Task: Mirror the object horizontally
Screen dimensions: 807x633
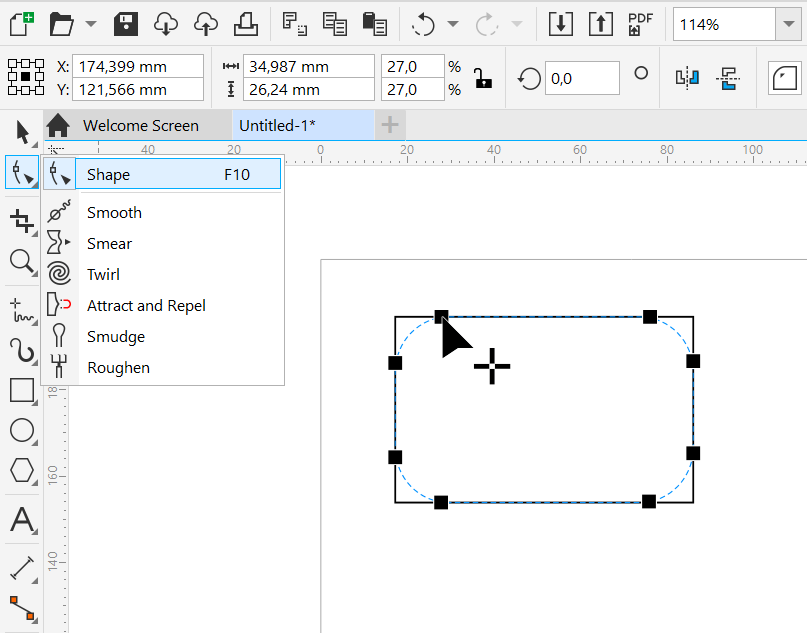Action: (x=687, y=78)
